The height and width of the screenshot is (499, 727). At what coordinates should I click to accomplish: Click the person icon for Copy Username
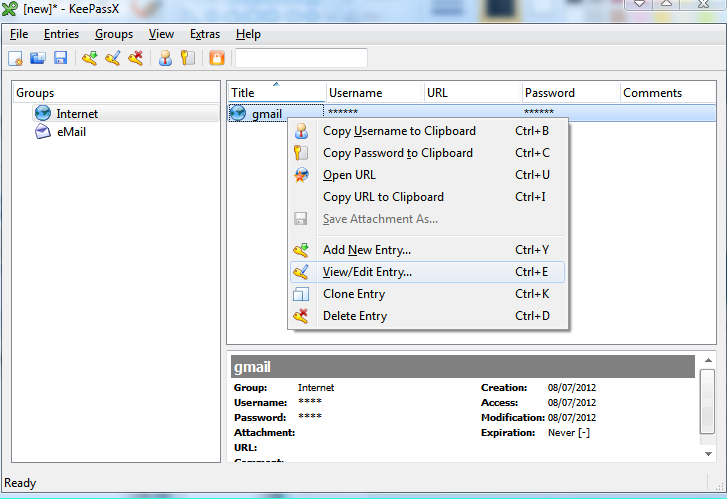pos(301,131)
